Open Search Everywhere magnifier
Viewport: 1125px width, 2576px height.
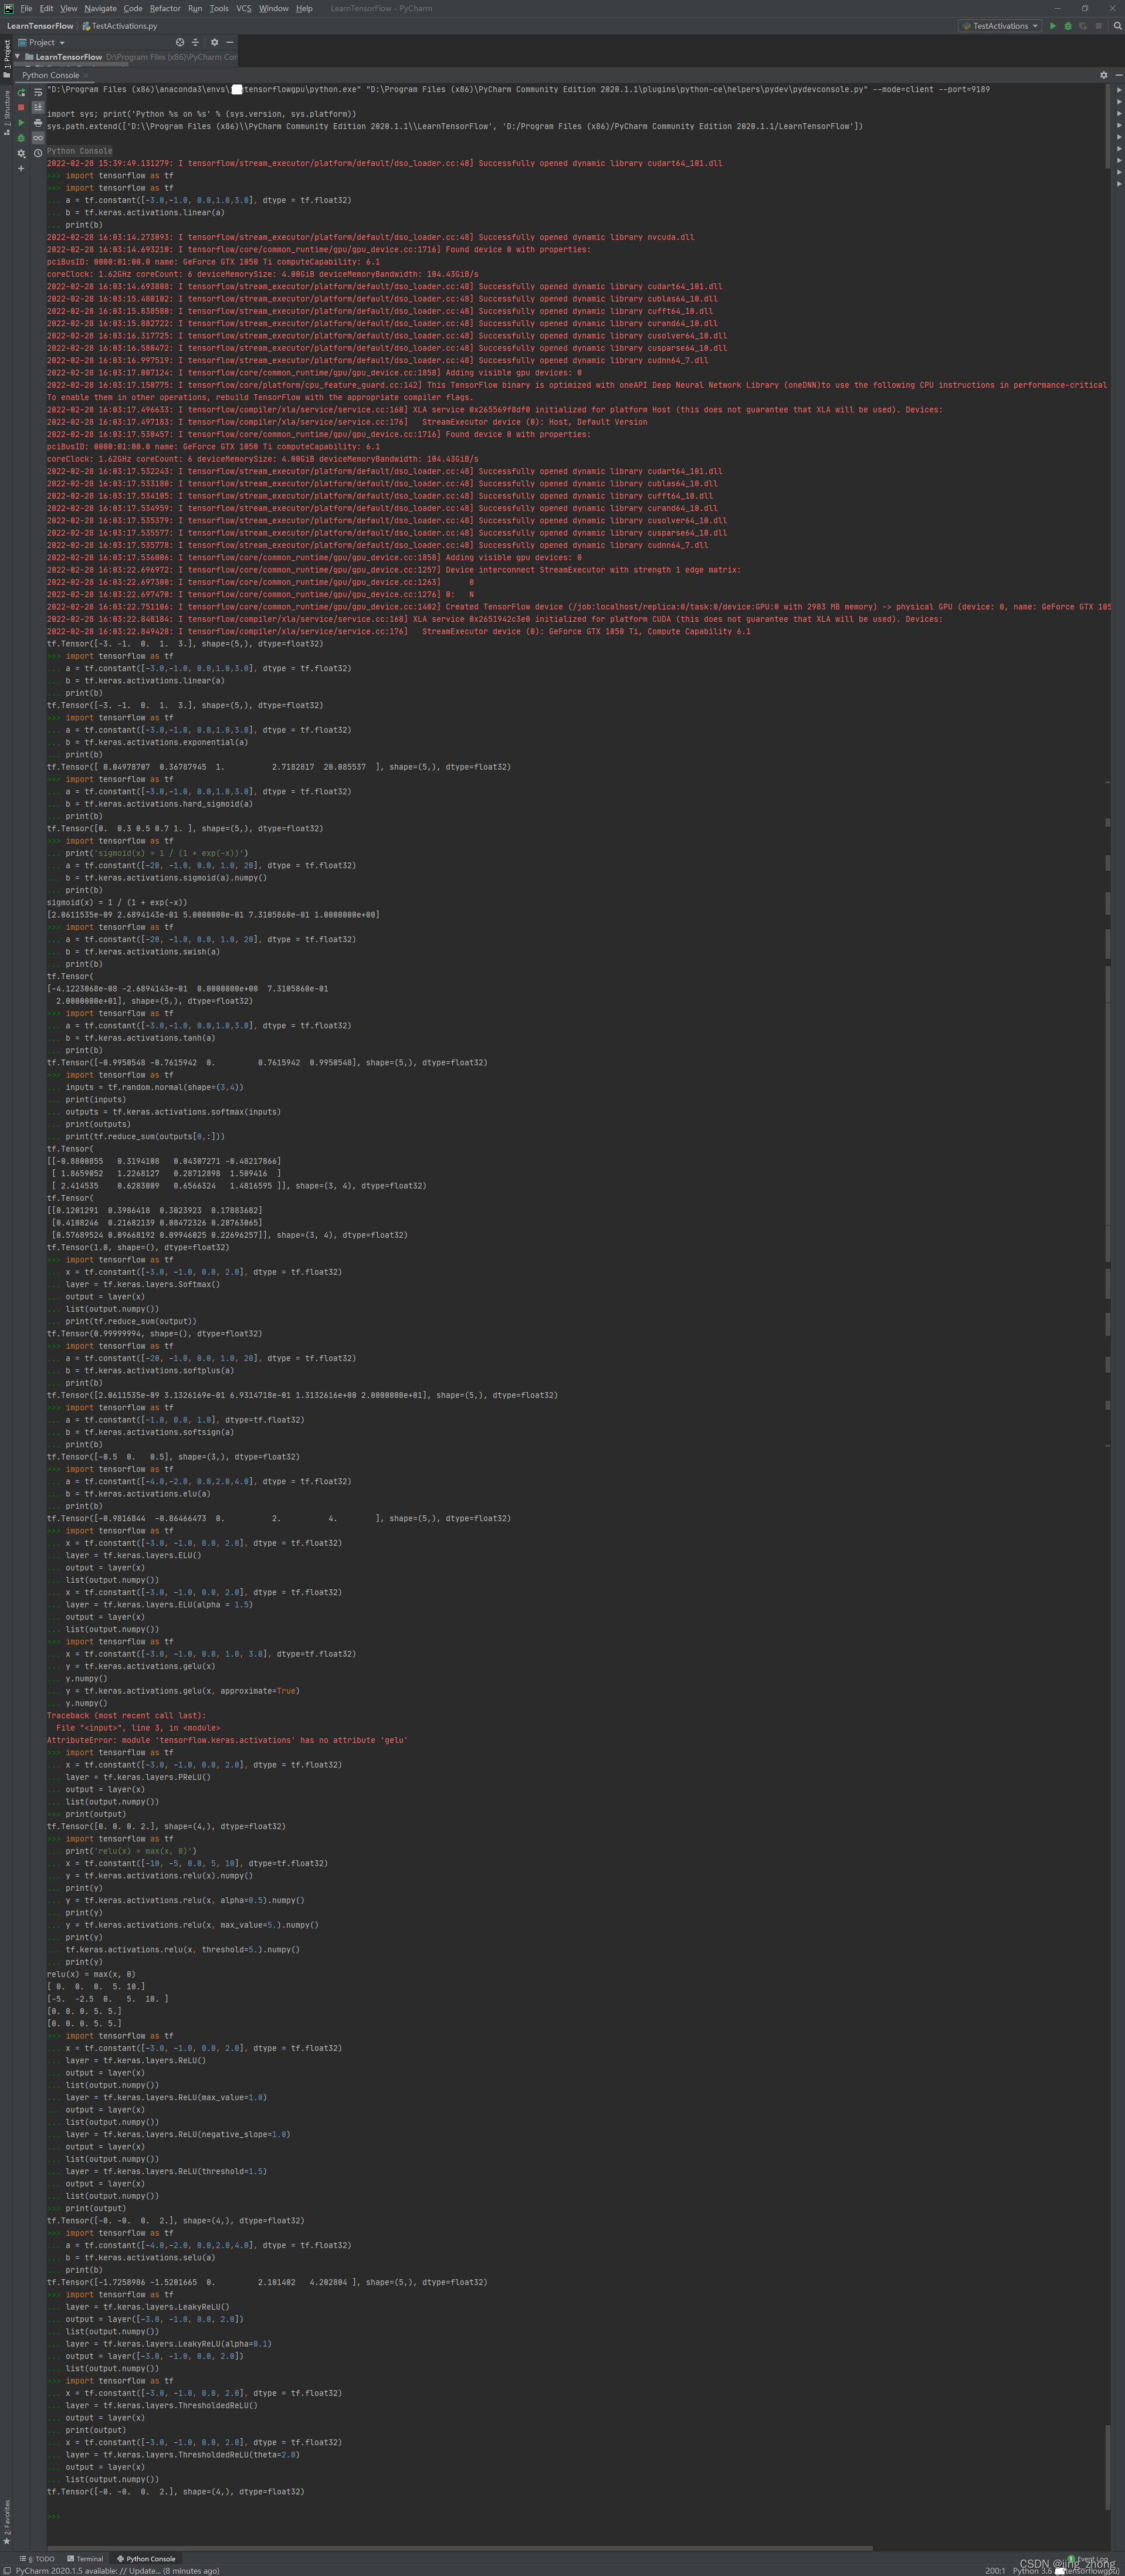[1117, 26]
